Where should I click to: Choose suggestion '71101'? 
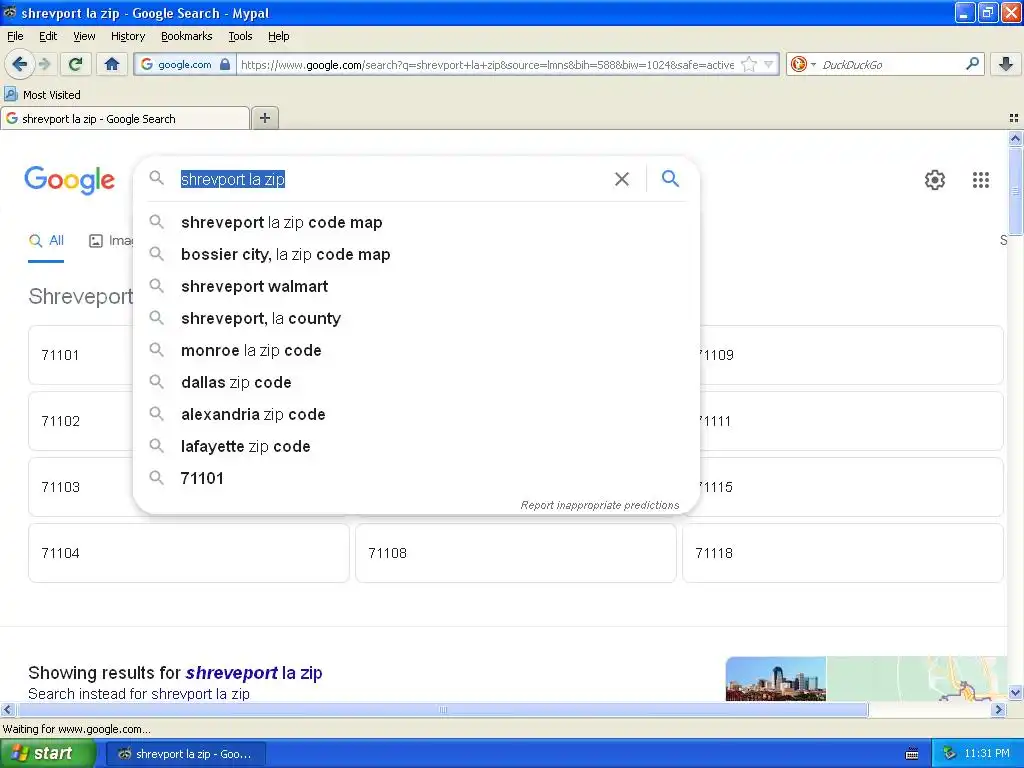(x=417, y=478)
